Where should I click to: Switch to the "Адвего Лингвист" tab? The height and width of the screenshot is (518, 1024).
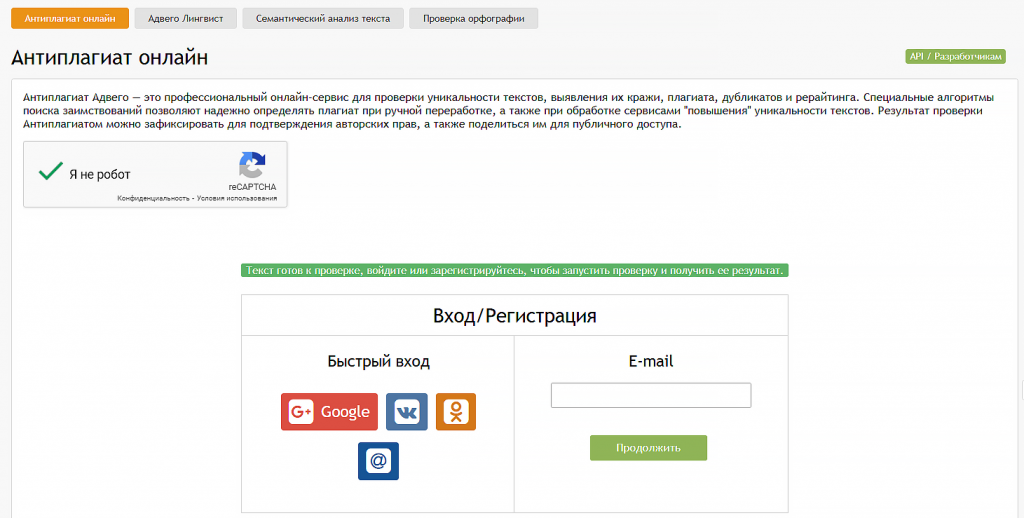(x=185, y=18)
